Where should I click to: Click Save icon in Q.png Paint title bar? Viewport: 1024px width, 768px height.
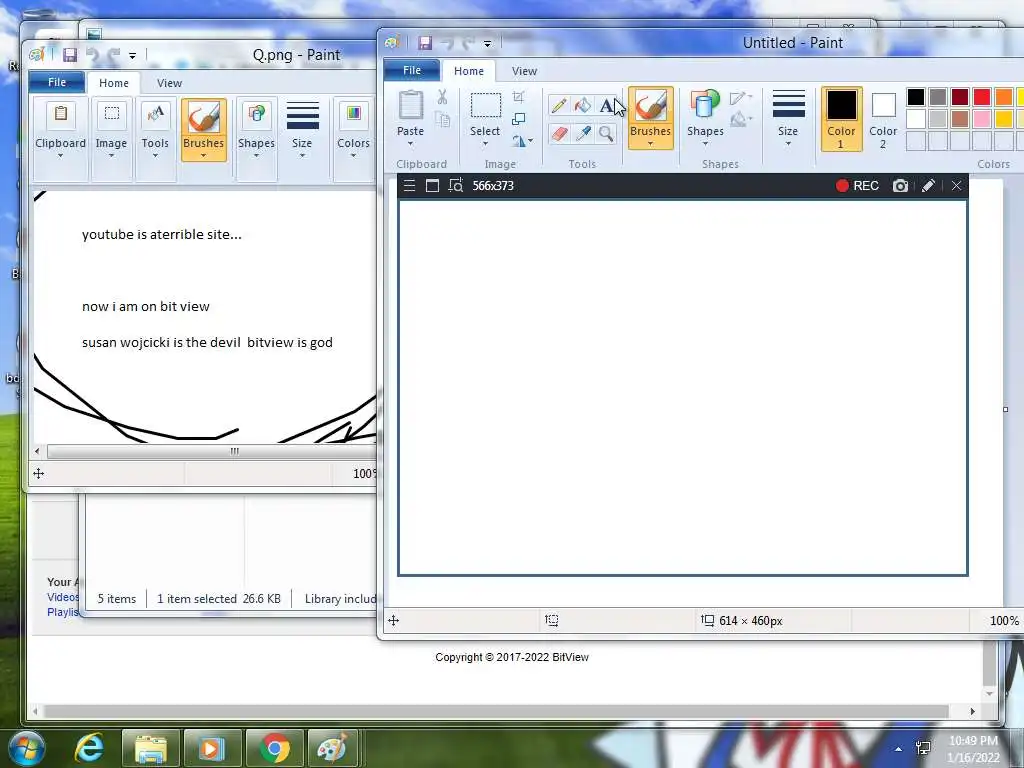pos(70,56)
